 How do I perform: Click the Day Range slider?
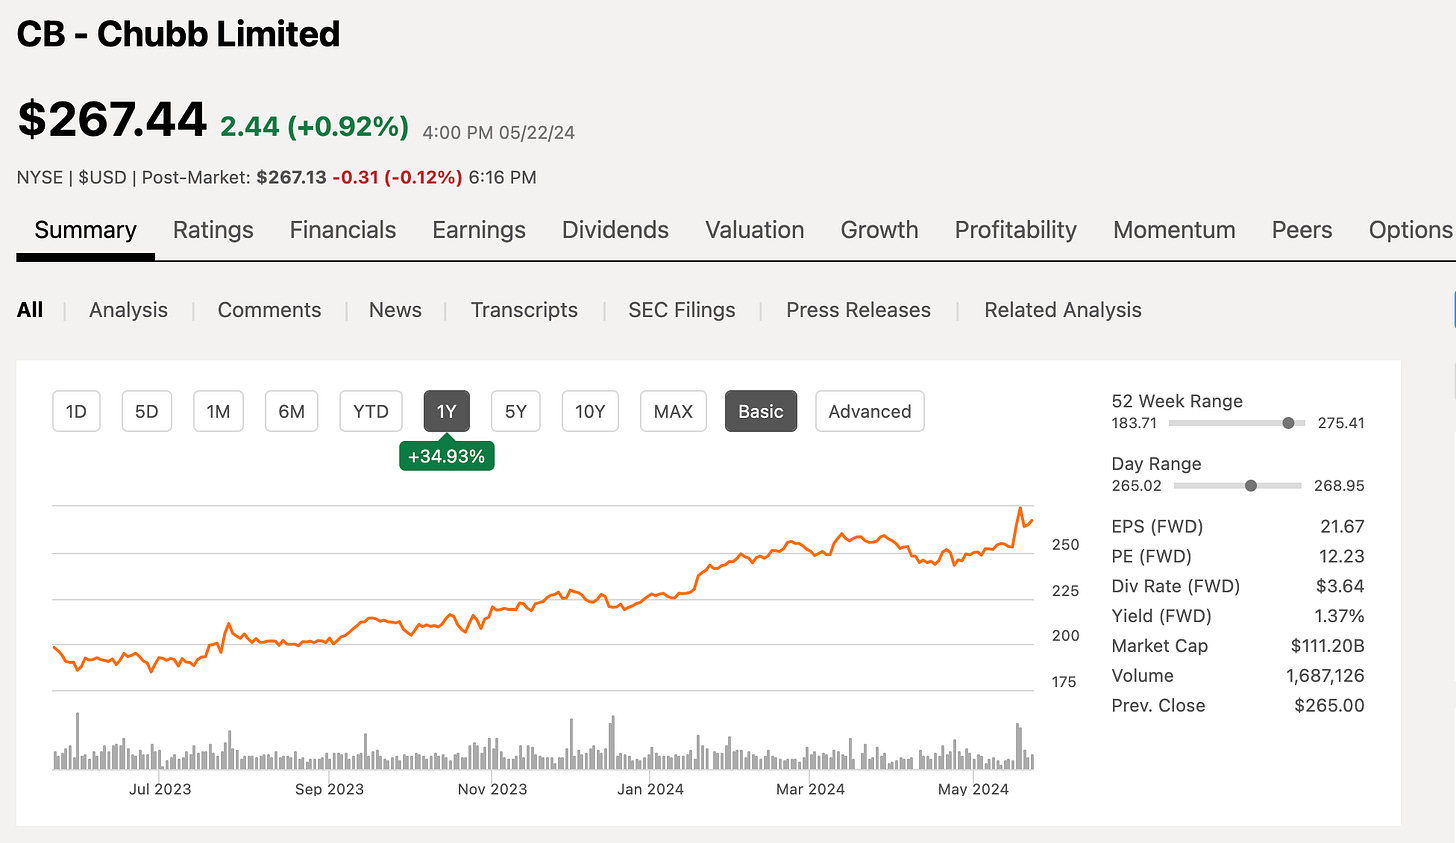pyautogui.click(x=1238, y=486)
